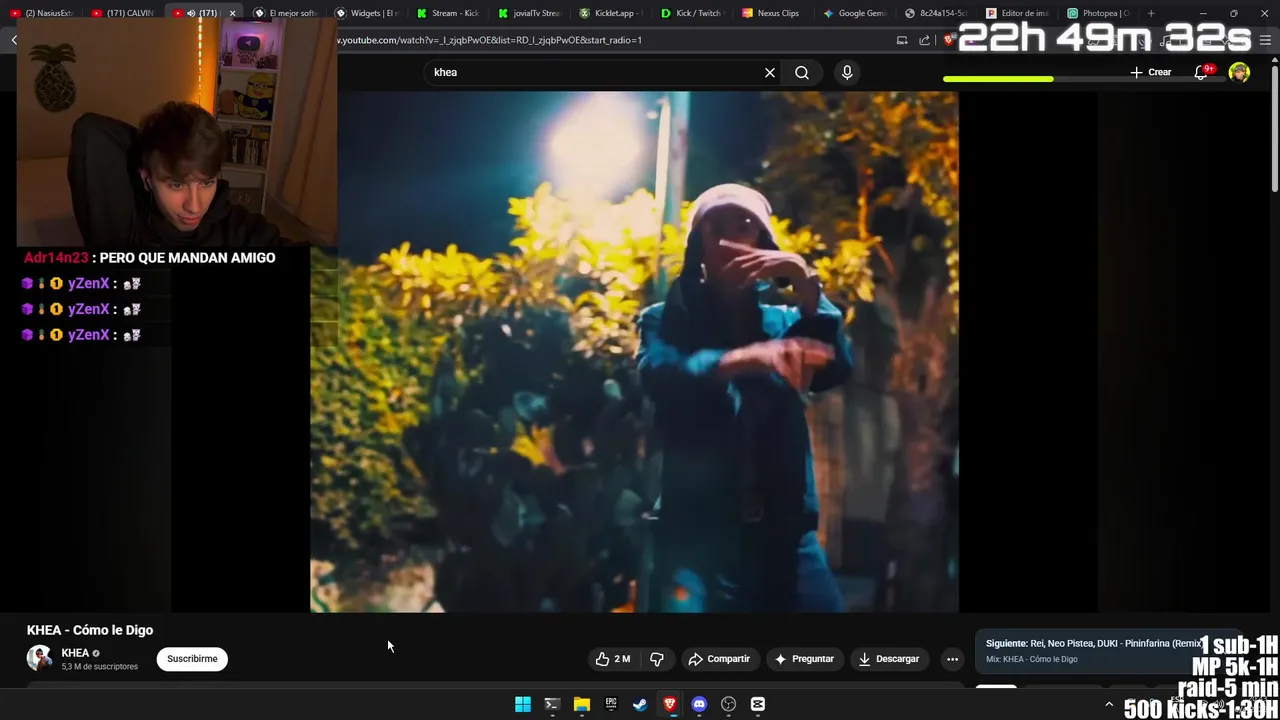Open the terminal from the taskbar

(x=552, y=704)
